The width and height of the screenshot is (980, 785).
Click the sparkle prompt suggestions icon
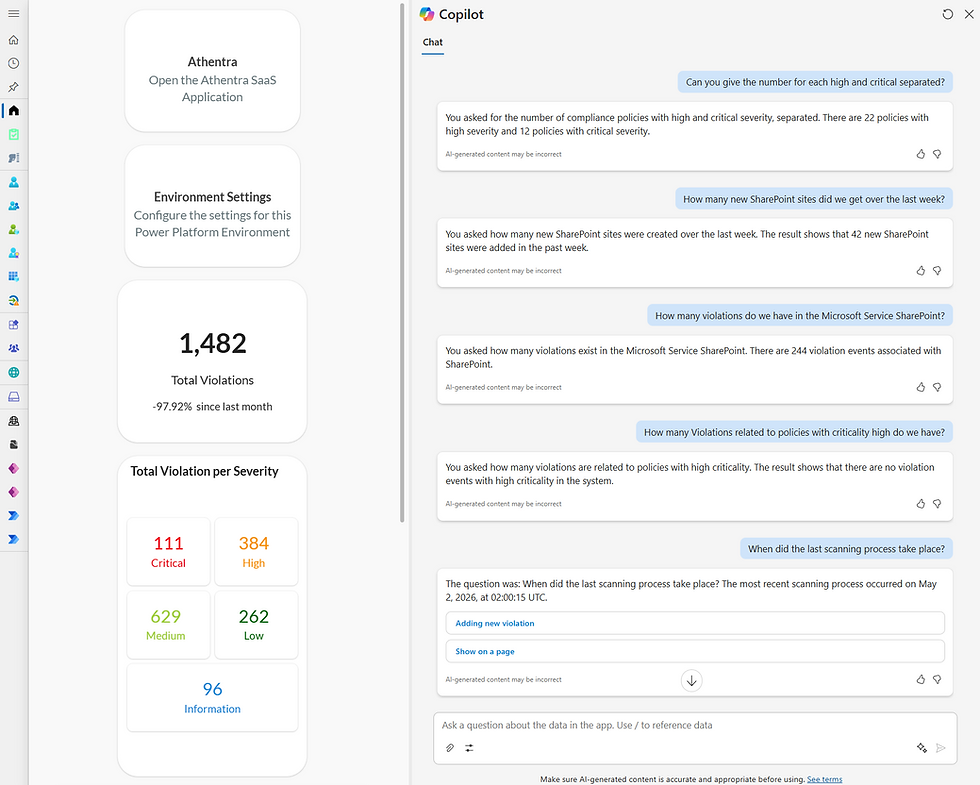tap(922, 748)
